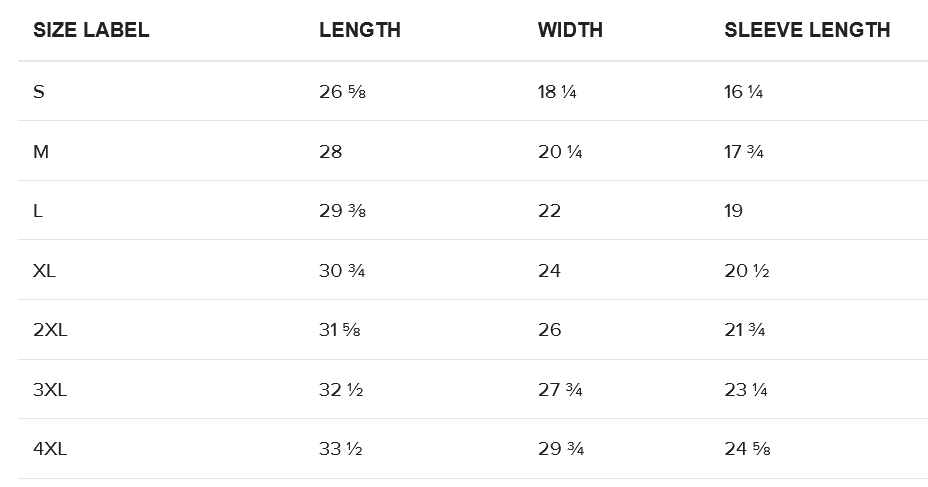Click the SLEEVE LENGTH column header
The width and height of the screenshot is (928, 487).
pyautogui.click(x=807, y=30)
